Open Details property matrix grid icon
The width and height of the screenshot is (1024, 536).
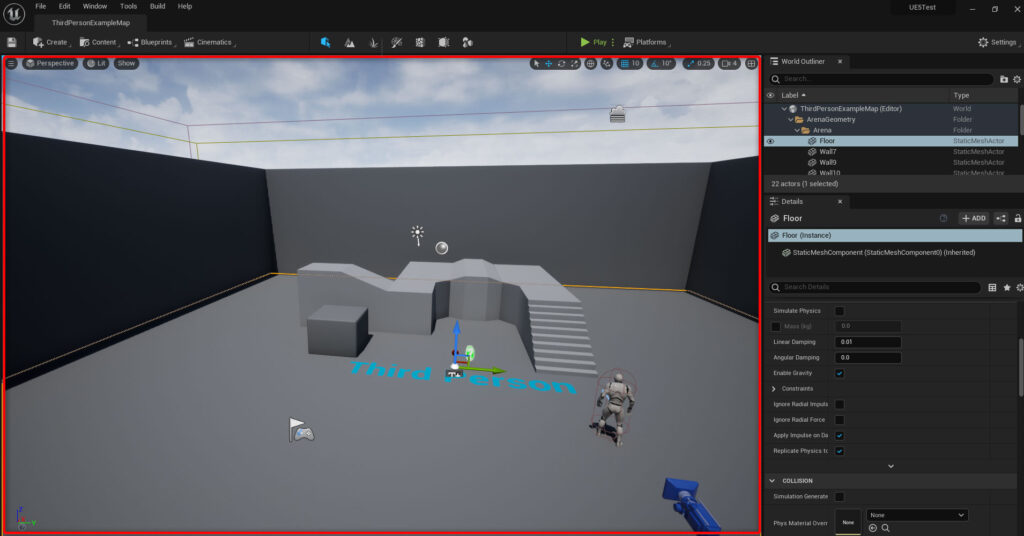(992, 287)
